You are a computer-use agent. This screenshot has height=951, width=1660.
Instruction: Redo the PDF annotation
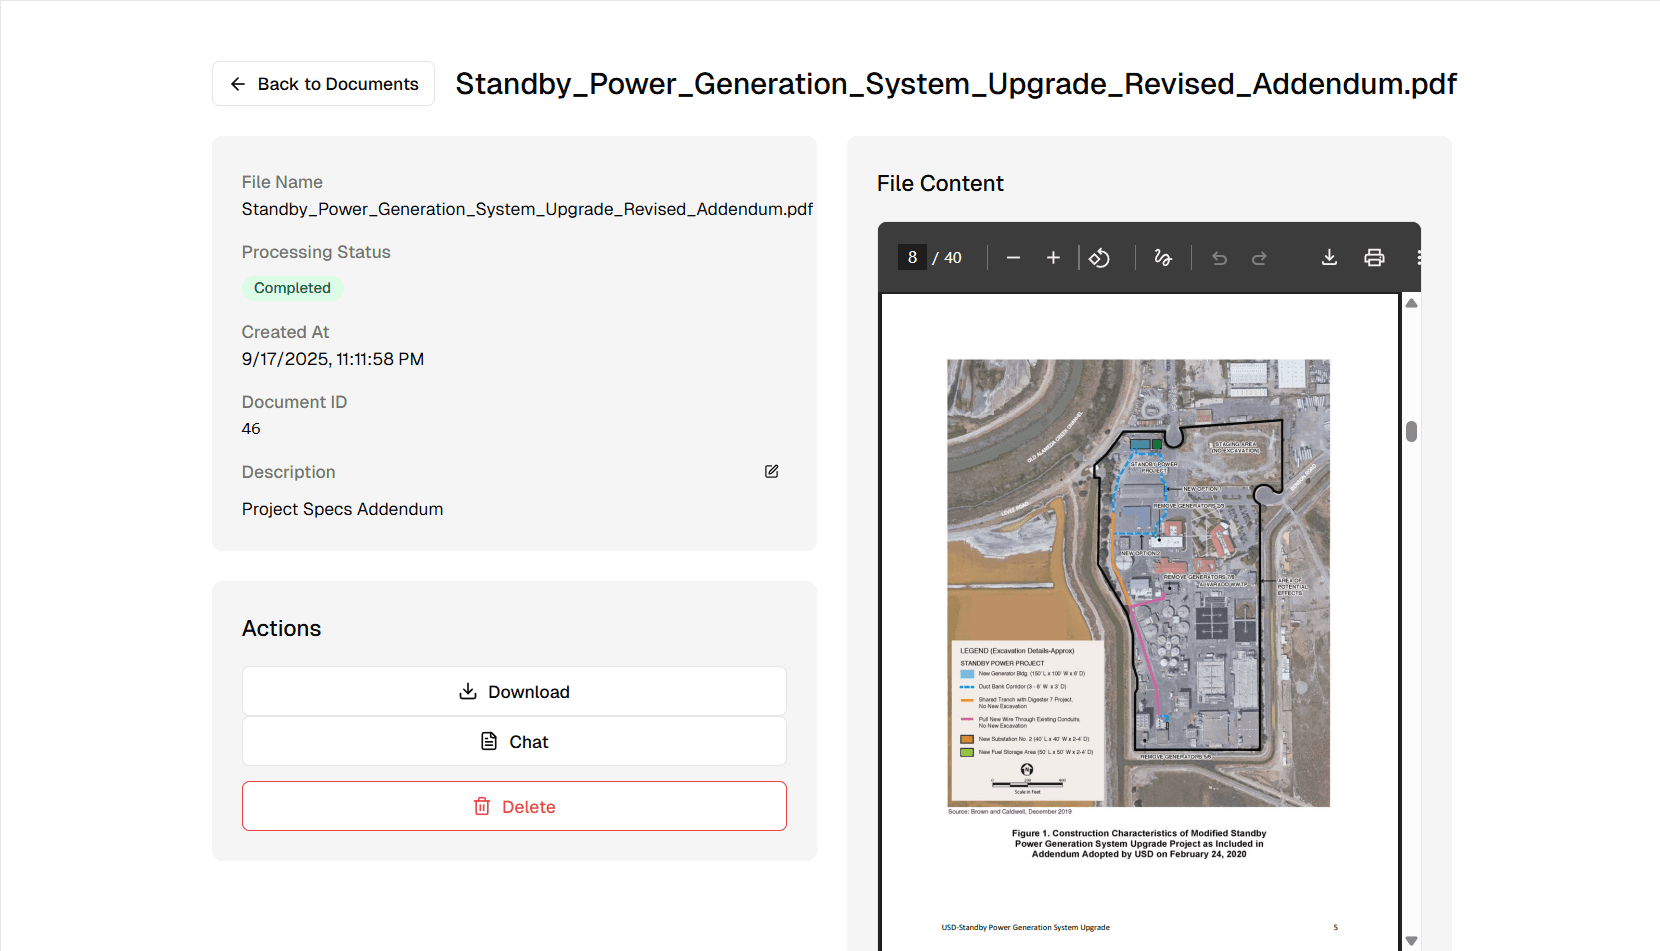[x=1259, y=258]
